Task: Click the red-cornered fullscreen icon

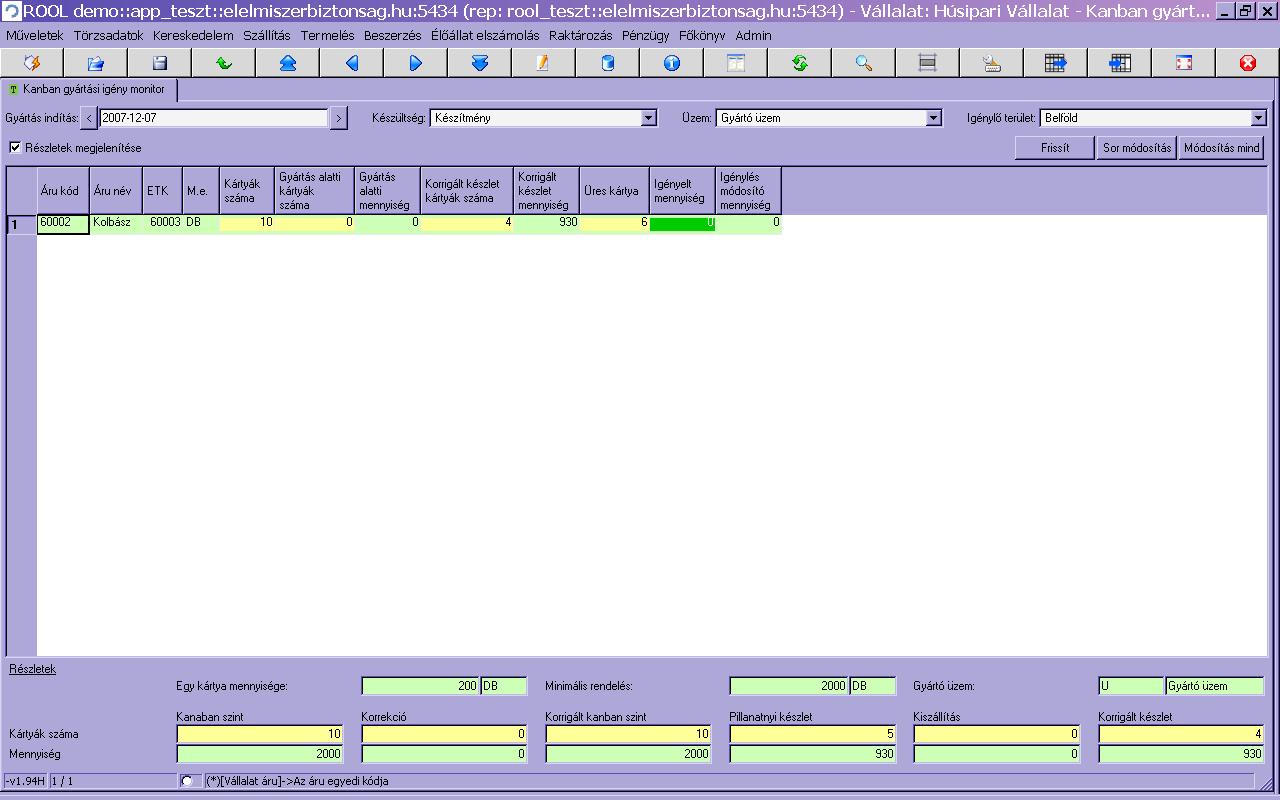Action: [x=1184, y=63]
